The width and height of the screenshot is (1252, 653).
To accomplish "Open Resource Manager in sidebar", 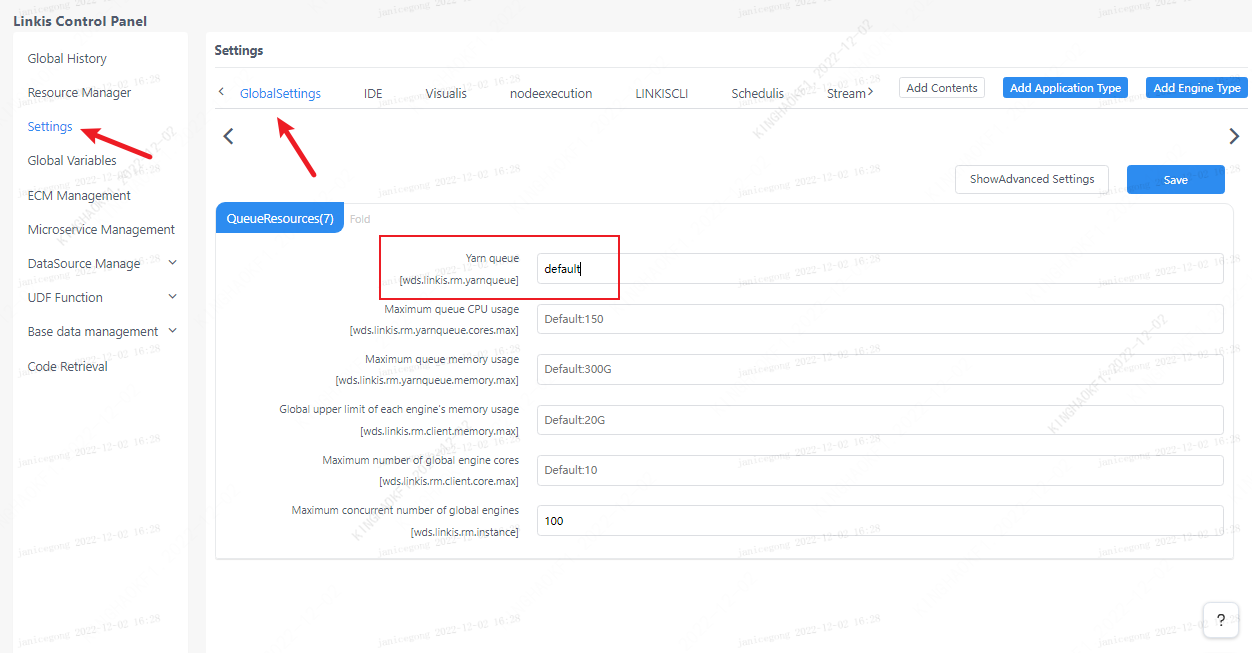I will (x=79, y=92).
